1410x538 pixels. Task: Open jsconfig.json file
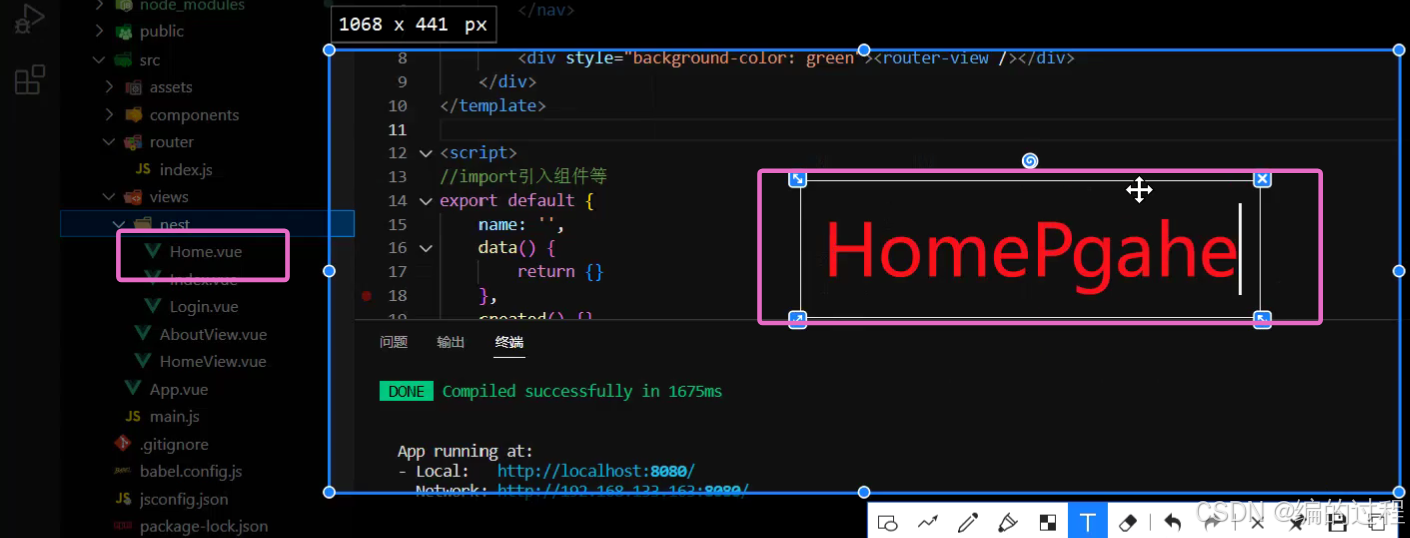(184, 499)
